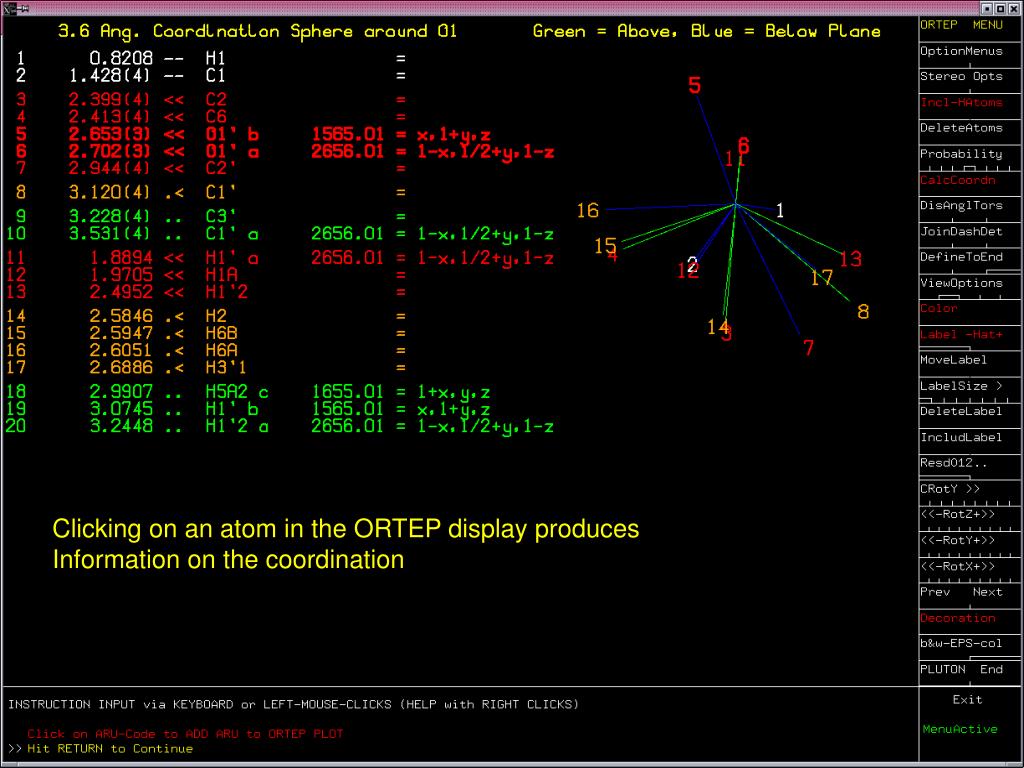Click the 'Hit RETURN to Continue' prompt line
The image size is (1024, 768).
(110, 748)
